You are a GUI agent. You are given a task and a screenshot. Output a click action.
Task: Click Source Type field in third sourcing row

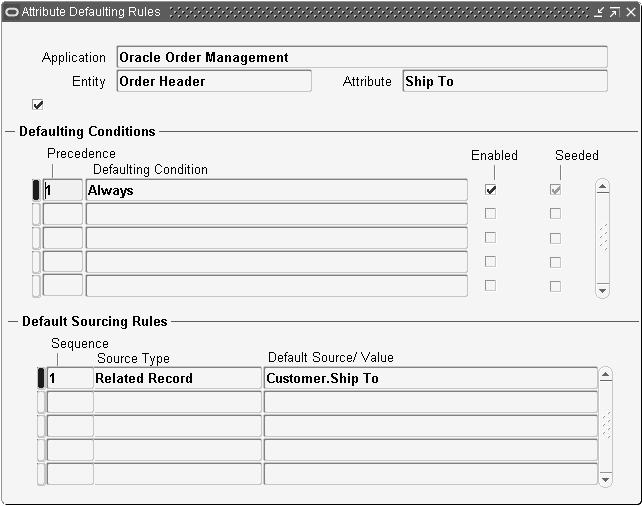(177, 426)
